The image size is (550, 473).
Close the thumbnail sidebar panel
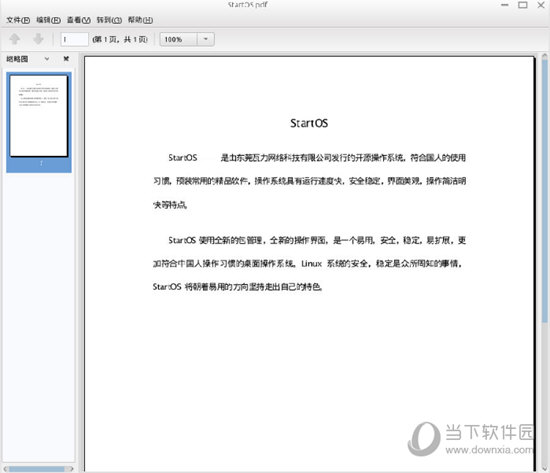66,59
